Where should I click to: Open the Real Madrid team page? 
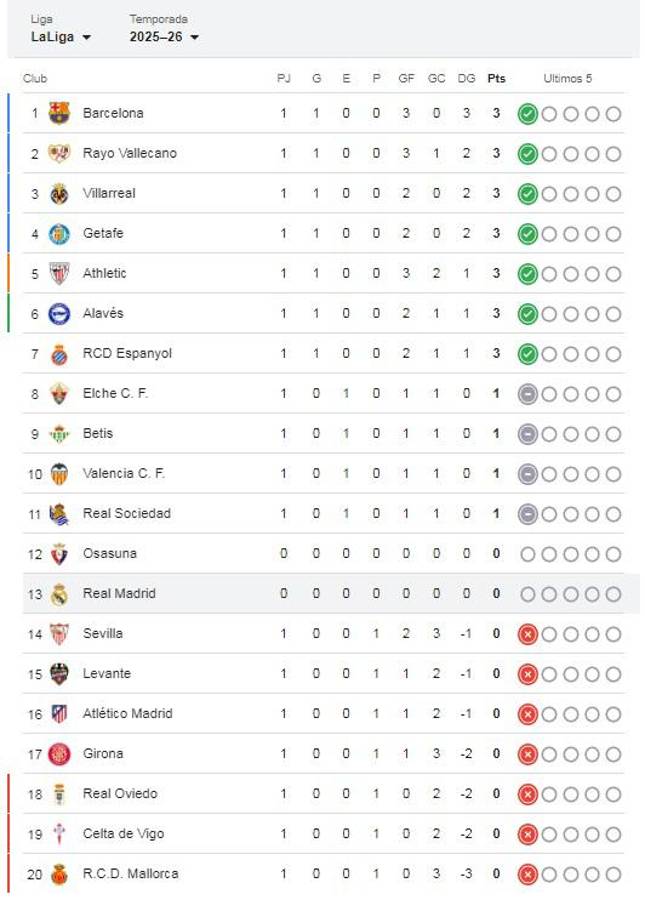pos(120,593)
